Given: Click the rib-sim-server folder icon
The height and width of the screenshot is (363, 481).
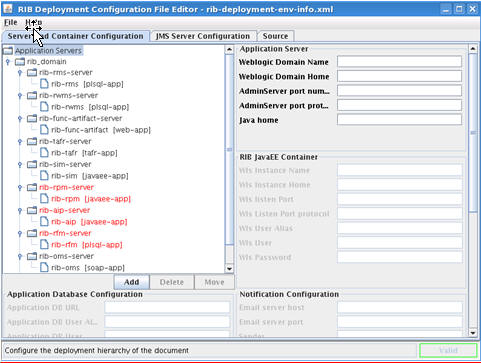Looking at the screenshot, I should click(32, 165).
